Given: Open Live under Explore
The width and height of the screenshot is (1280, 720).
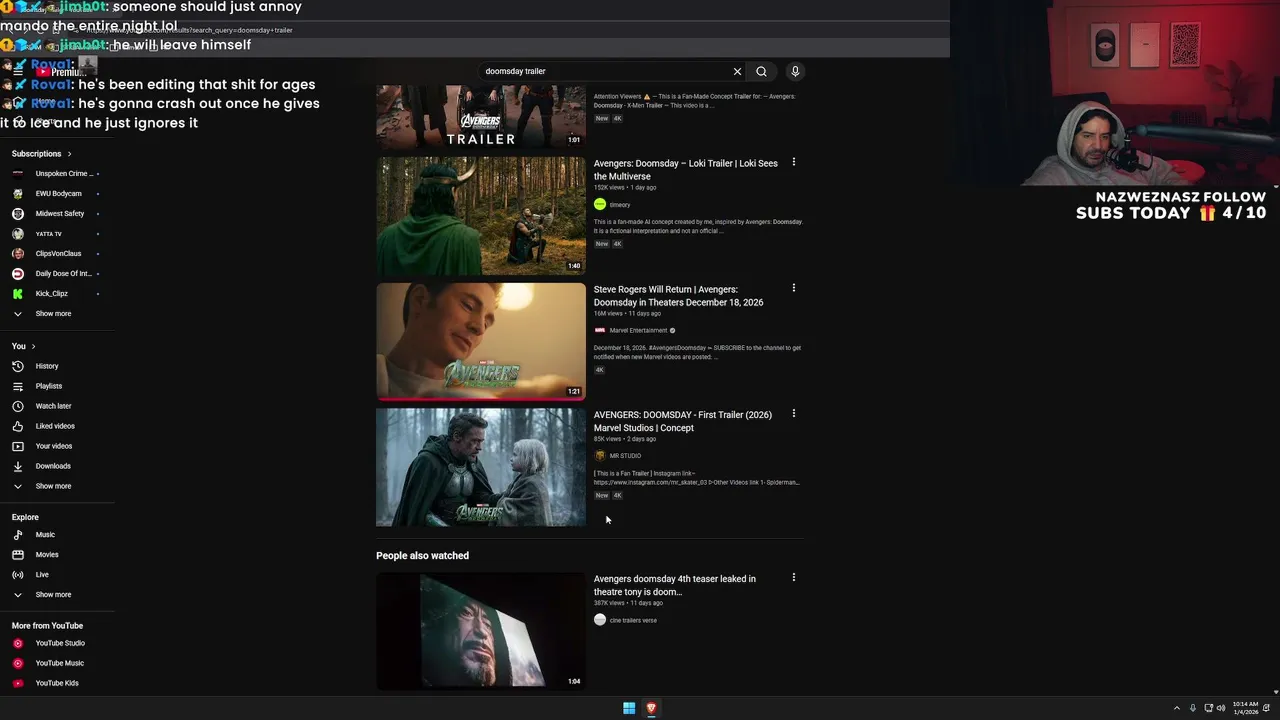Looking at the screenshot, I should pos(42,575).
